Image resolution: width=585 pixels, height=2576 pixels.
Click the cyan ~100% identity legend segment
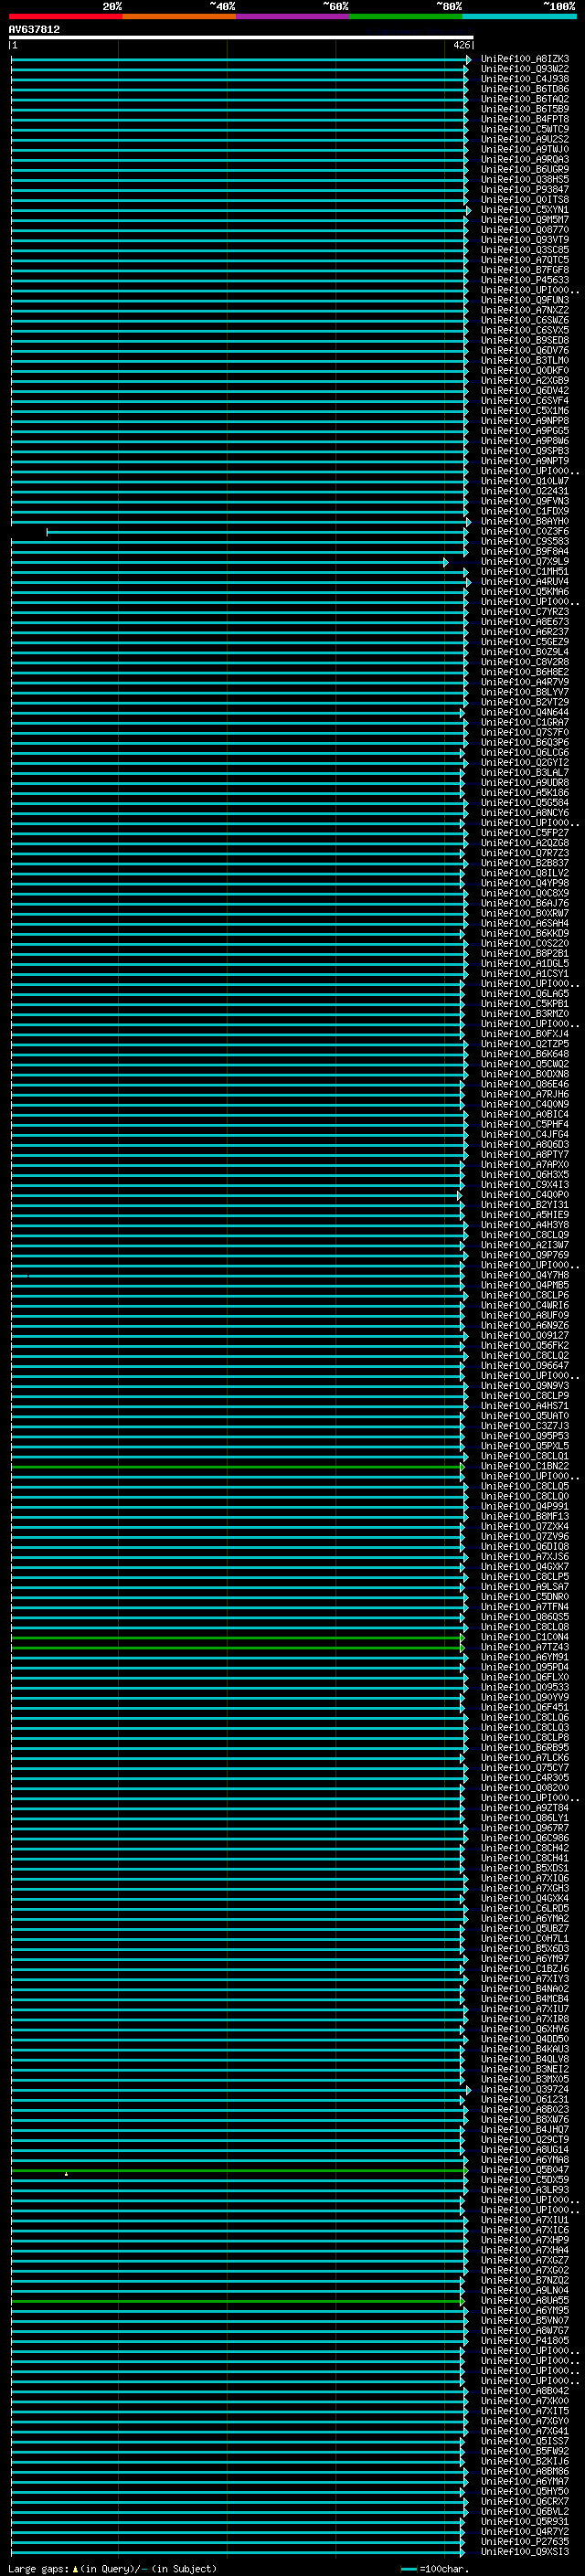[x=519, y=16]
